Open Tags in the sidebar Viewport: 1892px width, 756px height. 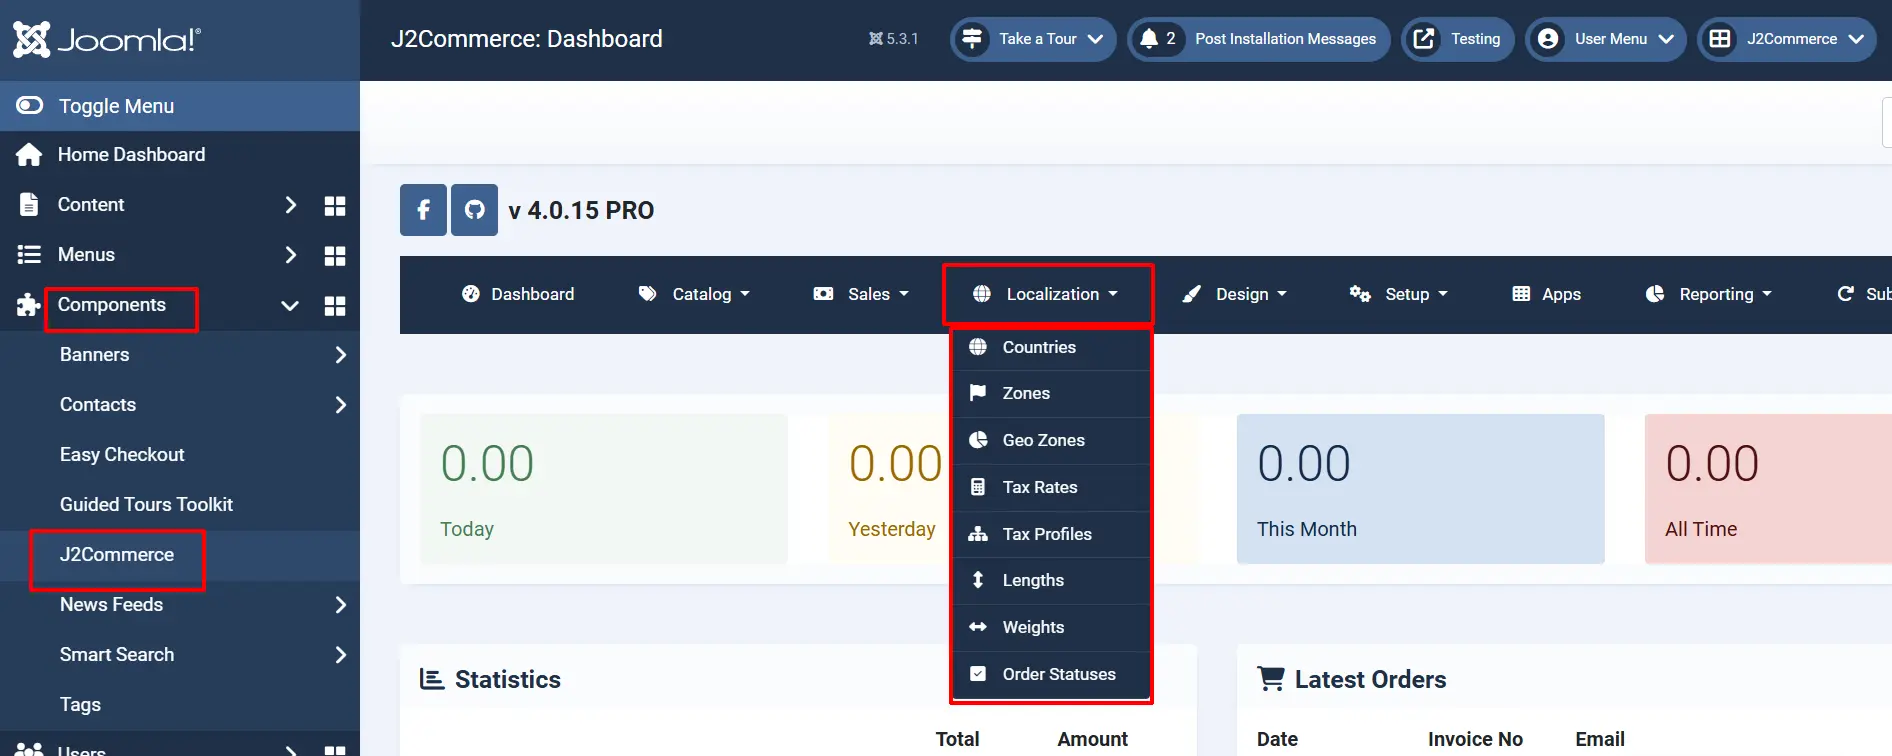80,705
